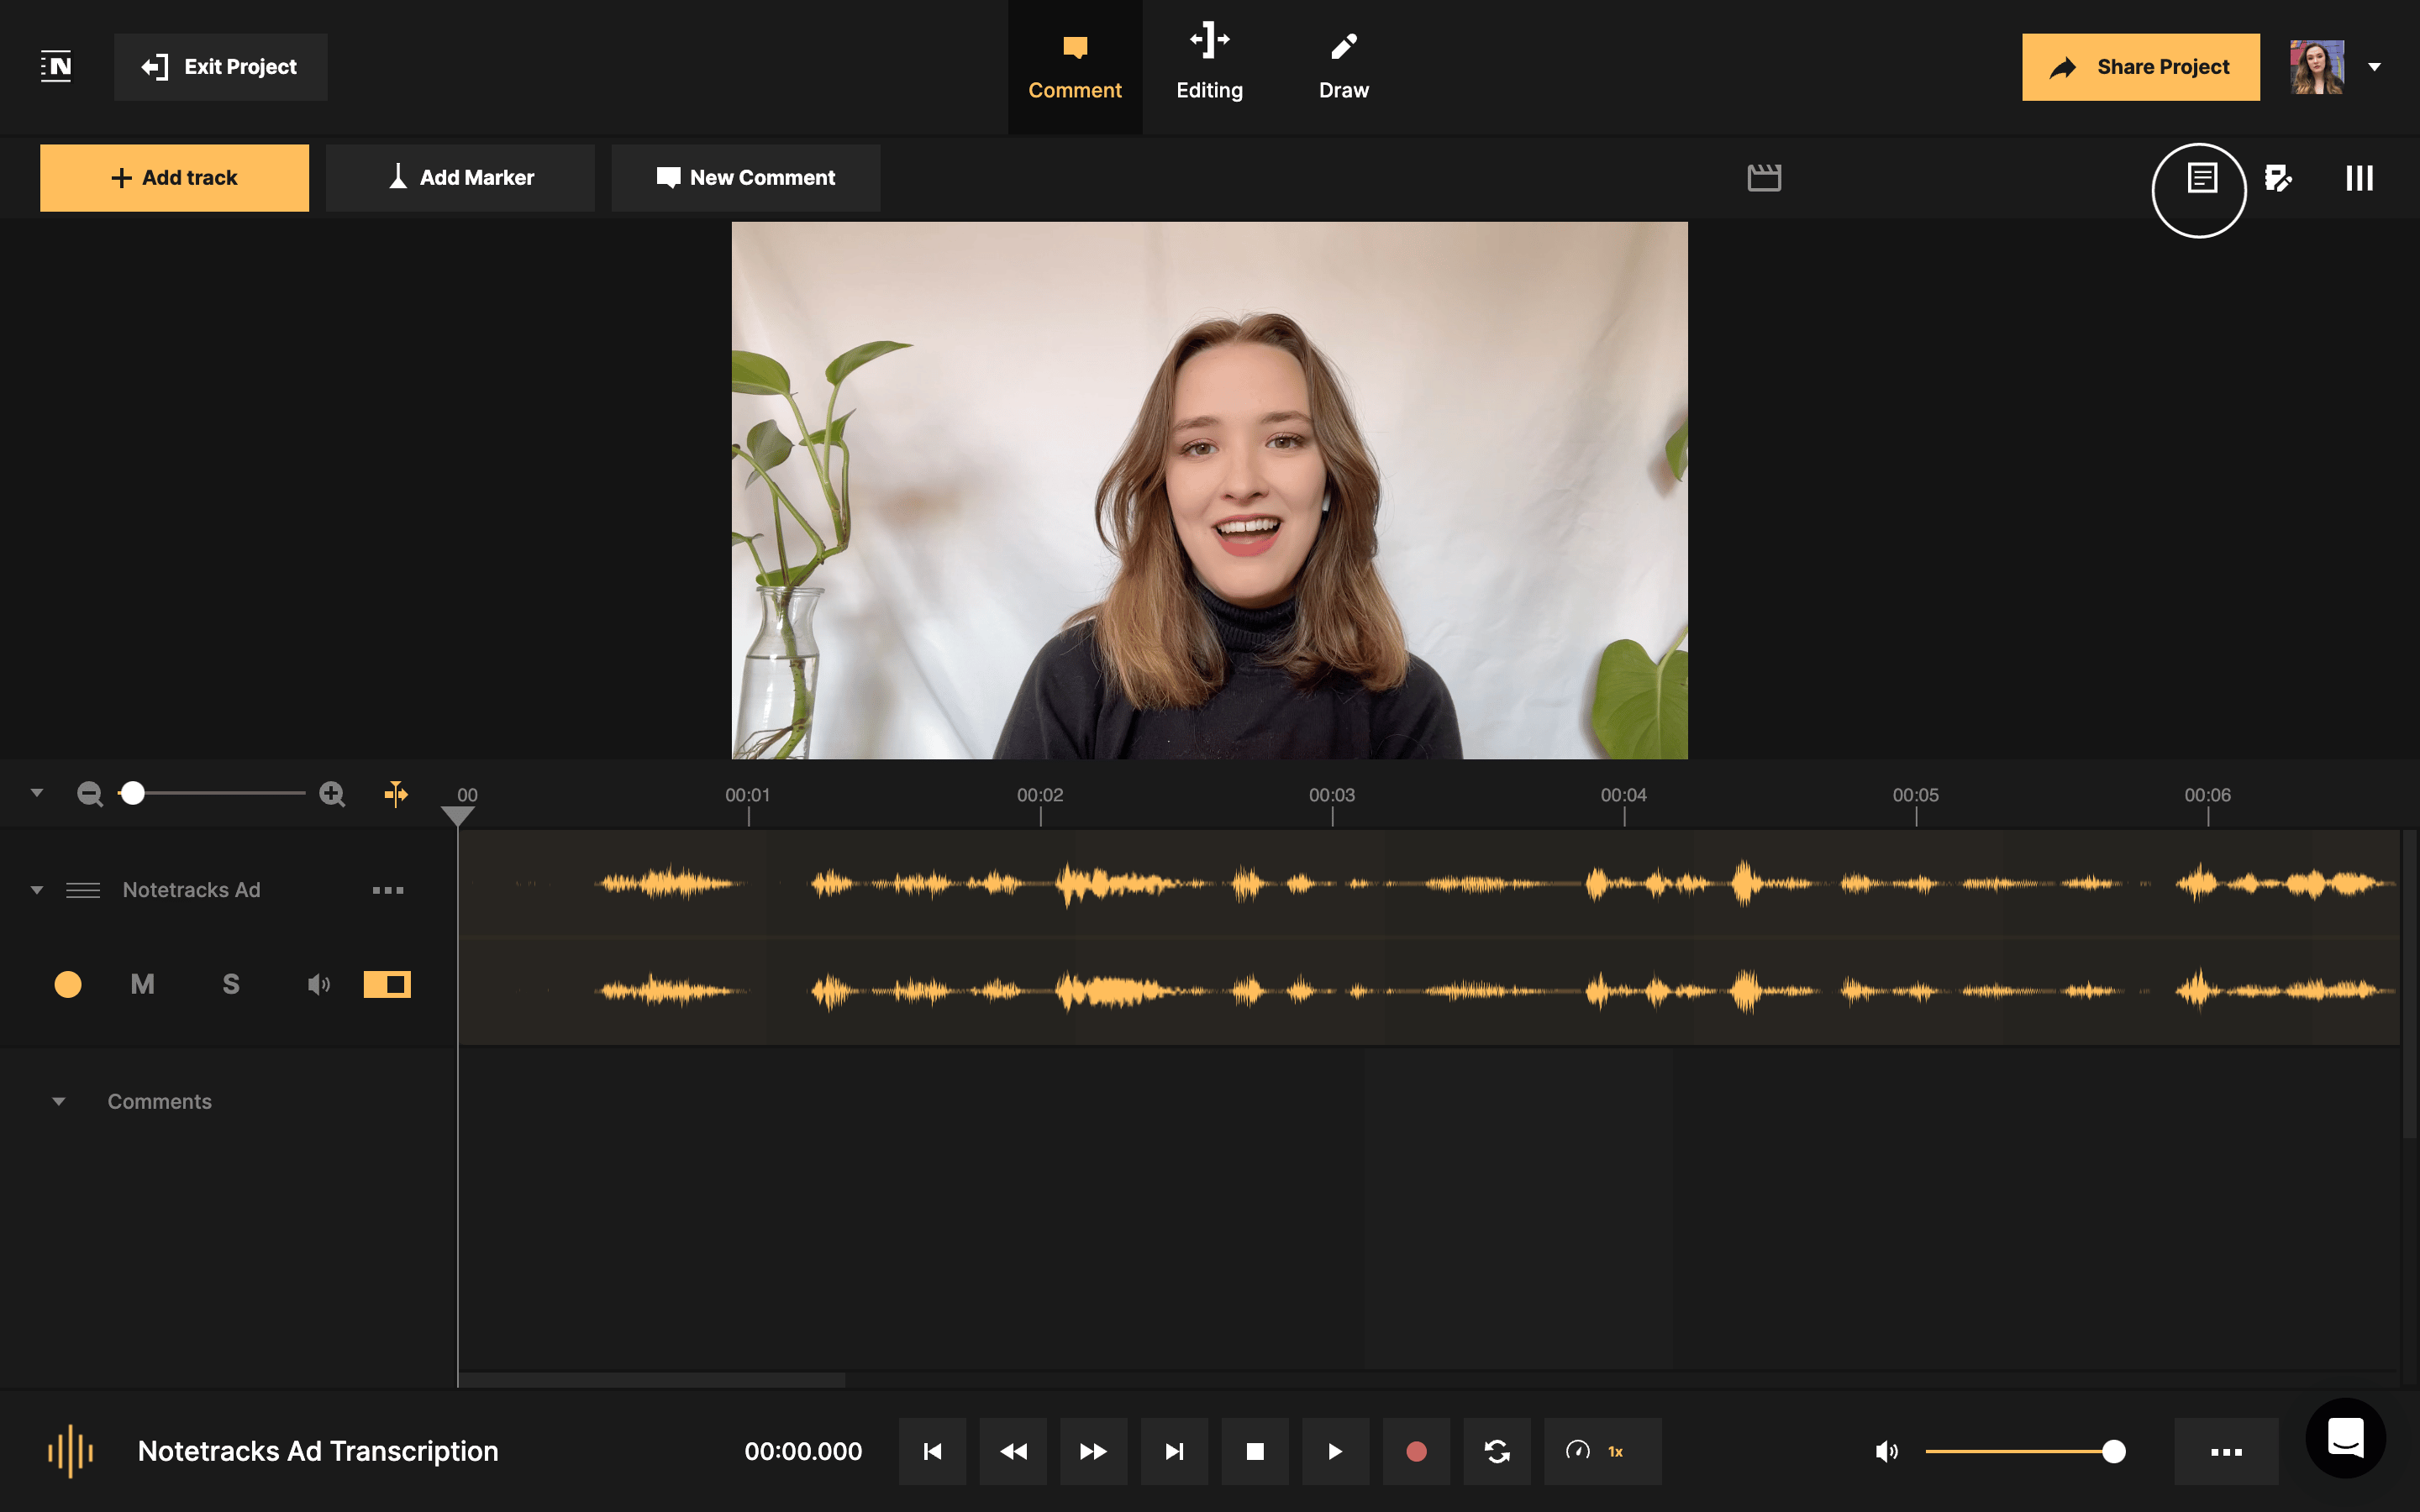Open track options via the ellipsis menu

point(388,889)
